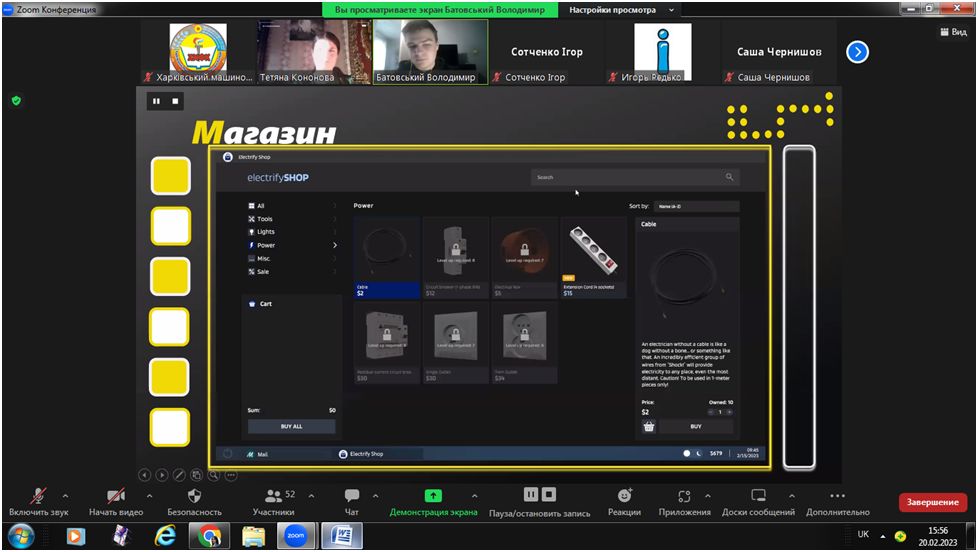Select Misc category in shop
978x552 pixels.
coord(292,258)
